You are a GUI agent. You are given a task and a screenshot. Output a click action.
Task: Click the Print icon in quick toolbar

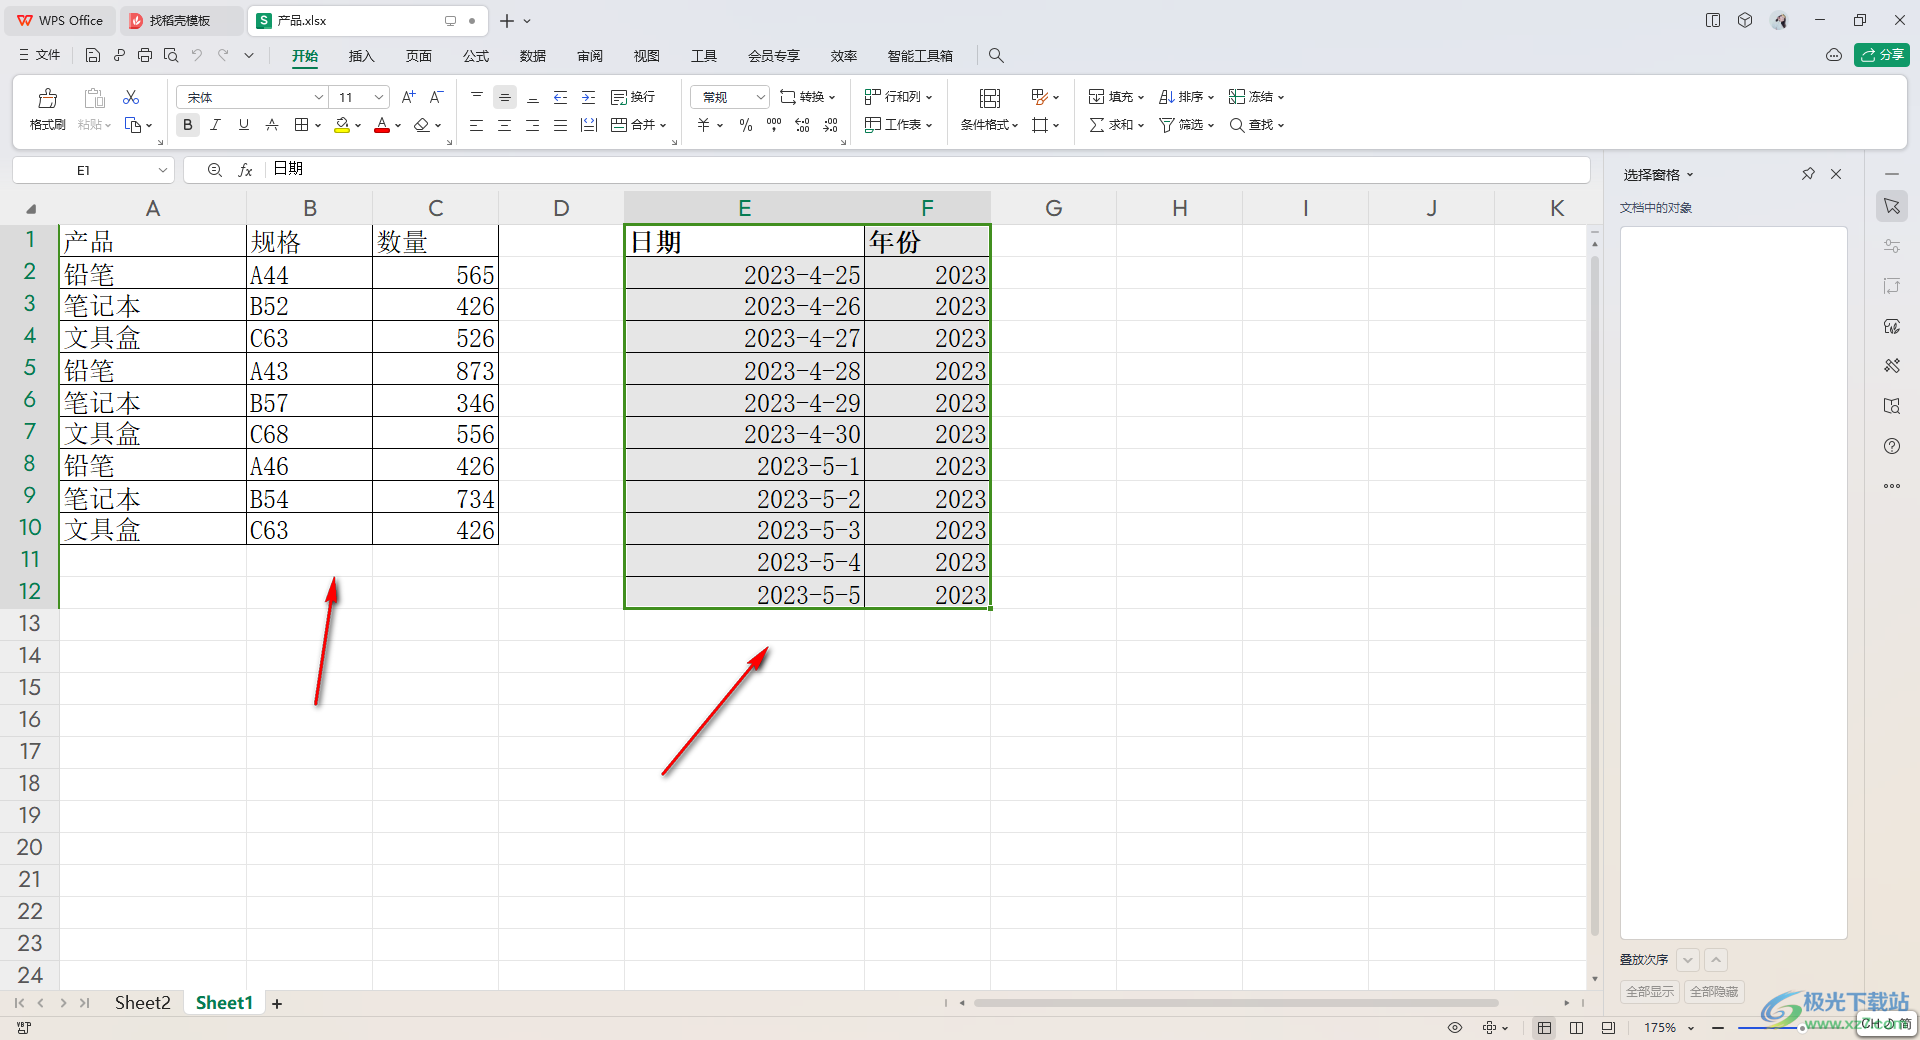(x=145, y=56)
